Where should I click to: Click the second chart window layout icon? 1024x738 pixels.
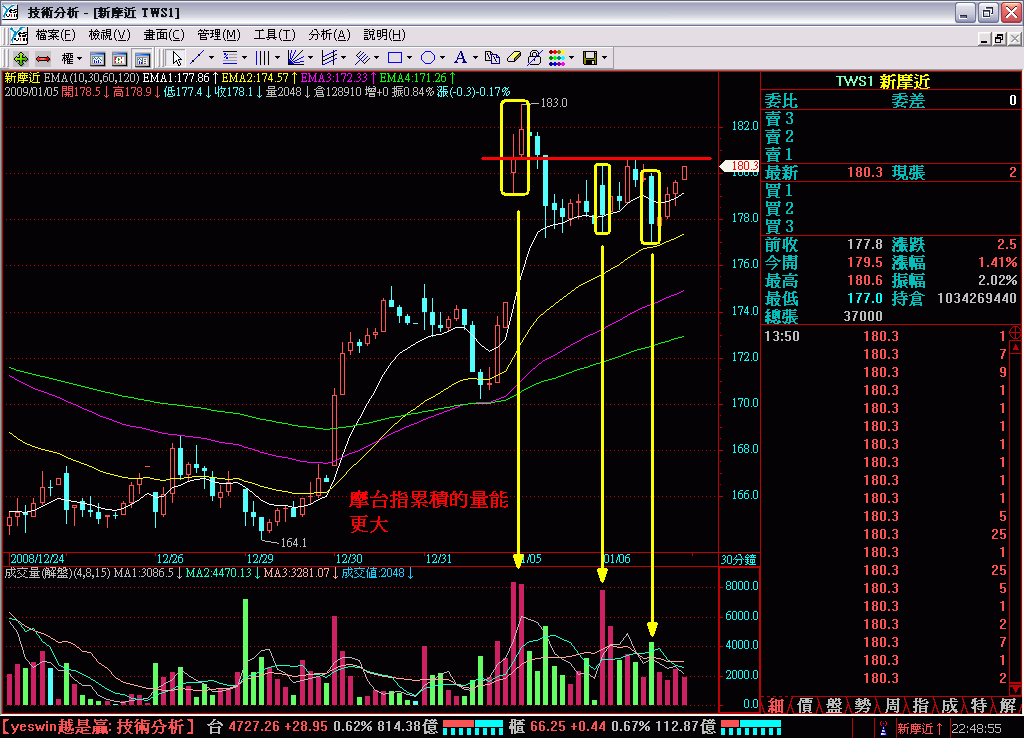(120, 59)
